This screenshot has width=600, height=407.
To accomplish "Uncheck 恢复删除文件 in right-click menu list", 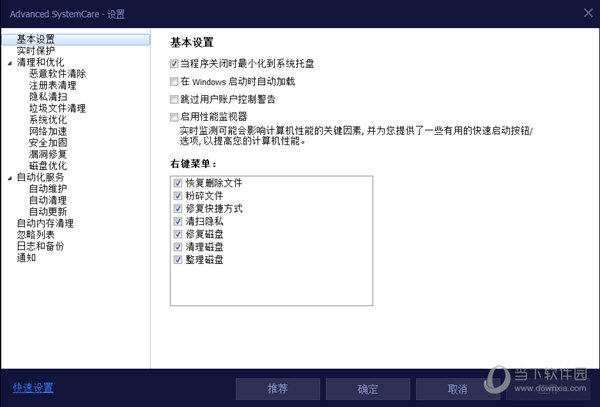I will [x=178, y=183].
